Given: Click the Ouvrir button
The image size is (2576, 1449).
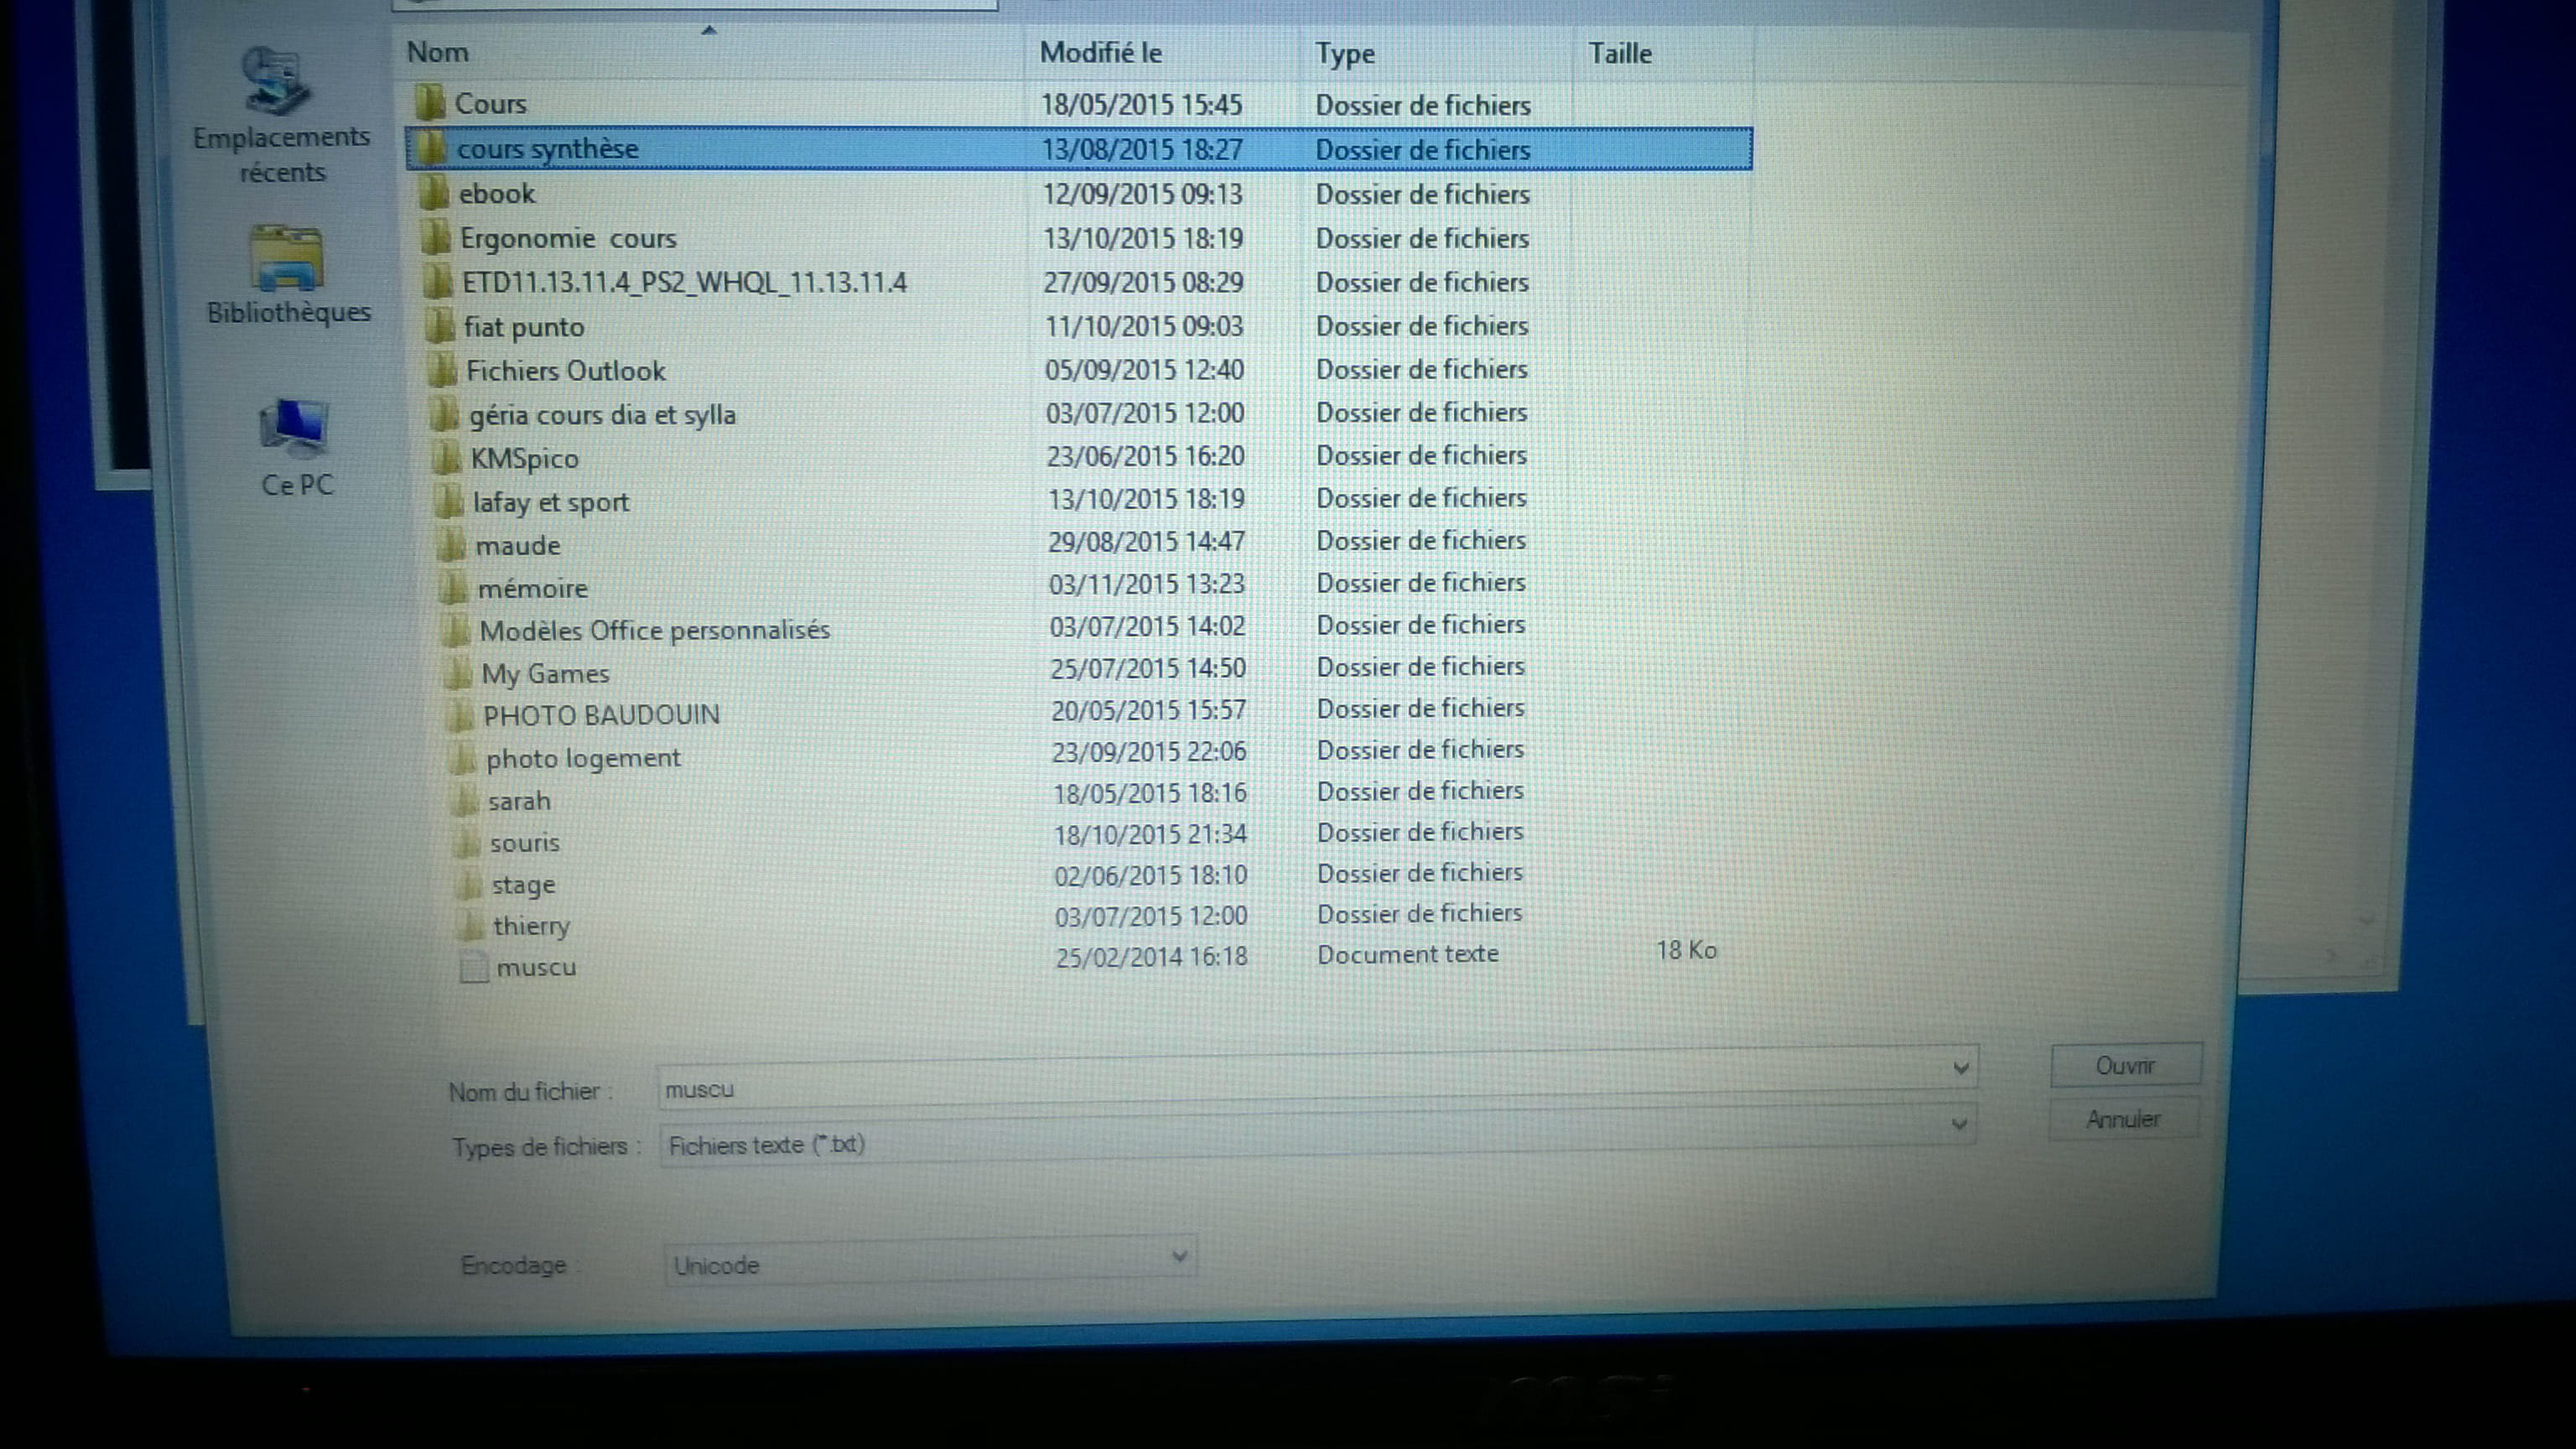Looking at the screenshot, I should click(2125, 1065).
